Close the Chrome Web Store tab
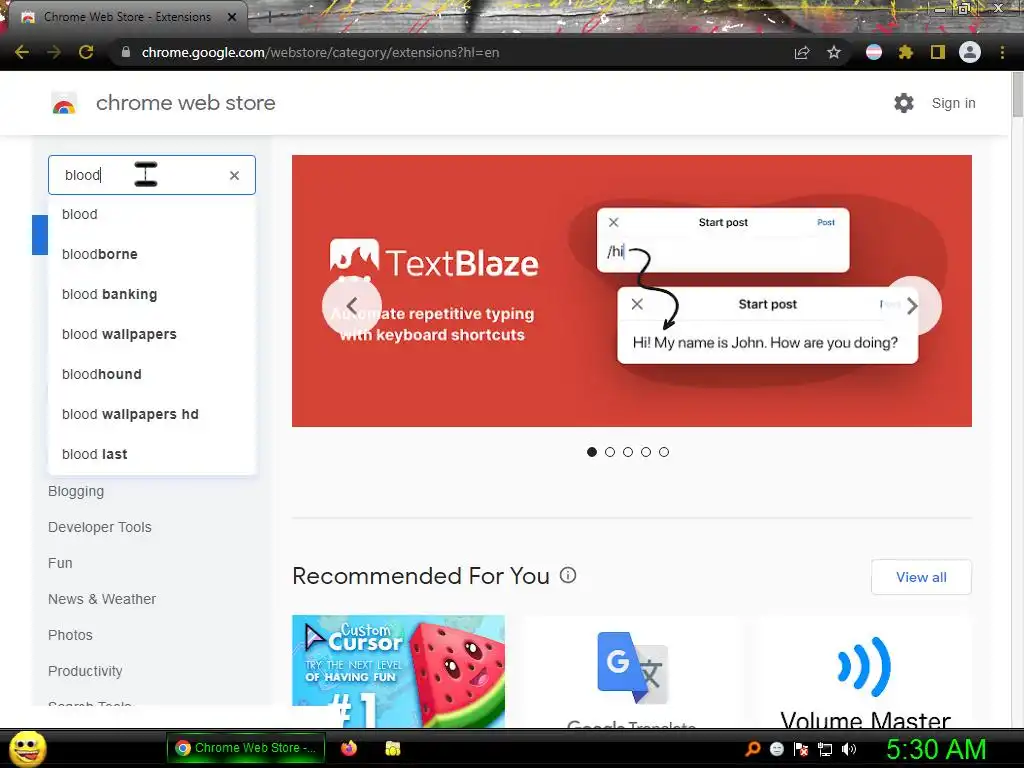Screen dimensions: 1024x768 tap(232, 17)
